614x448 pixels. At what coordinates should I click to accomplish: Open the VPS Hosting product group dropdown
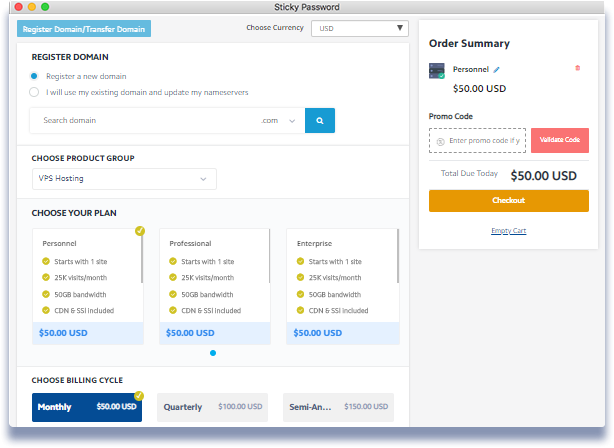click(124, 179)
